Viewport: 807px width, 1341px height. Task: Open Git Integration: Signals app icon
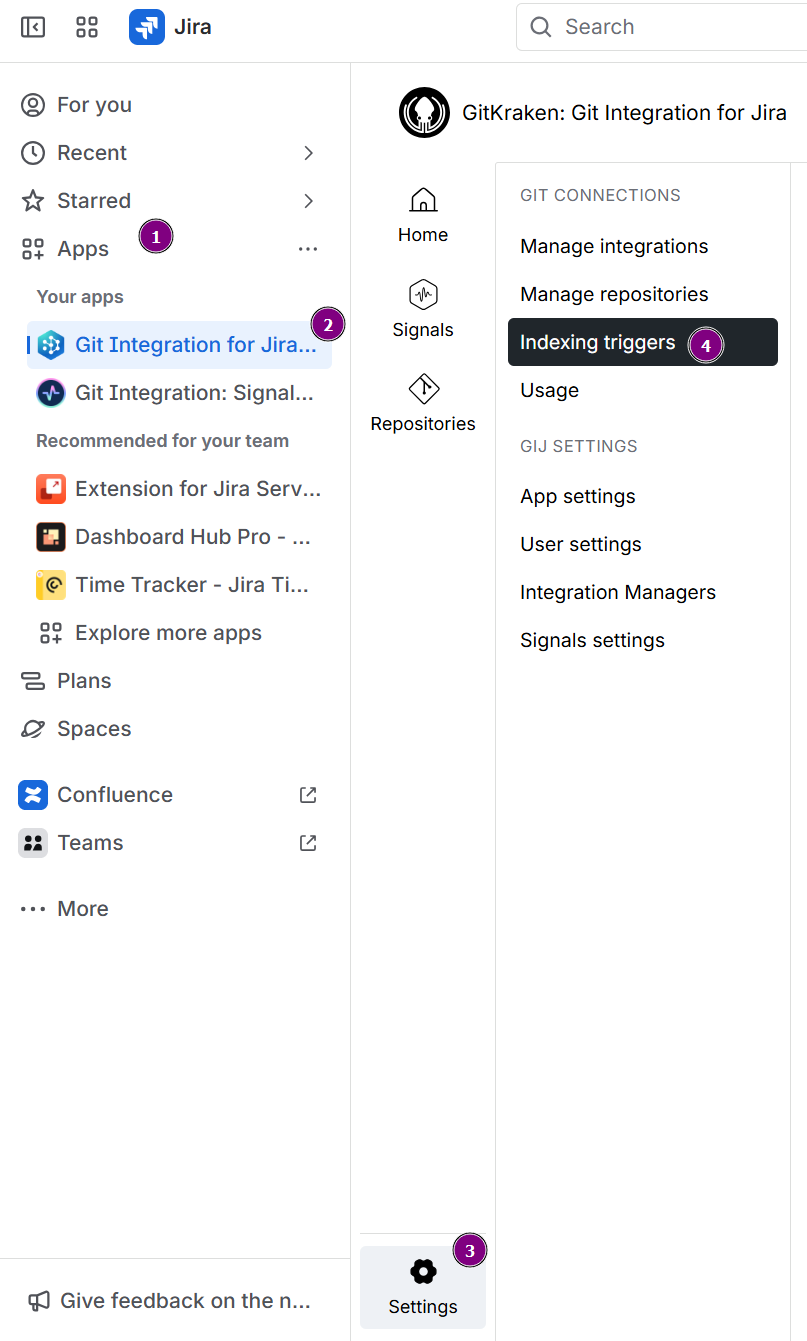point(51,393)
